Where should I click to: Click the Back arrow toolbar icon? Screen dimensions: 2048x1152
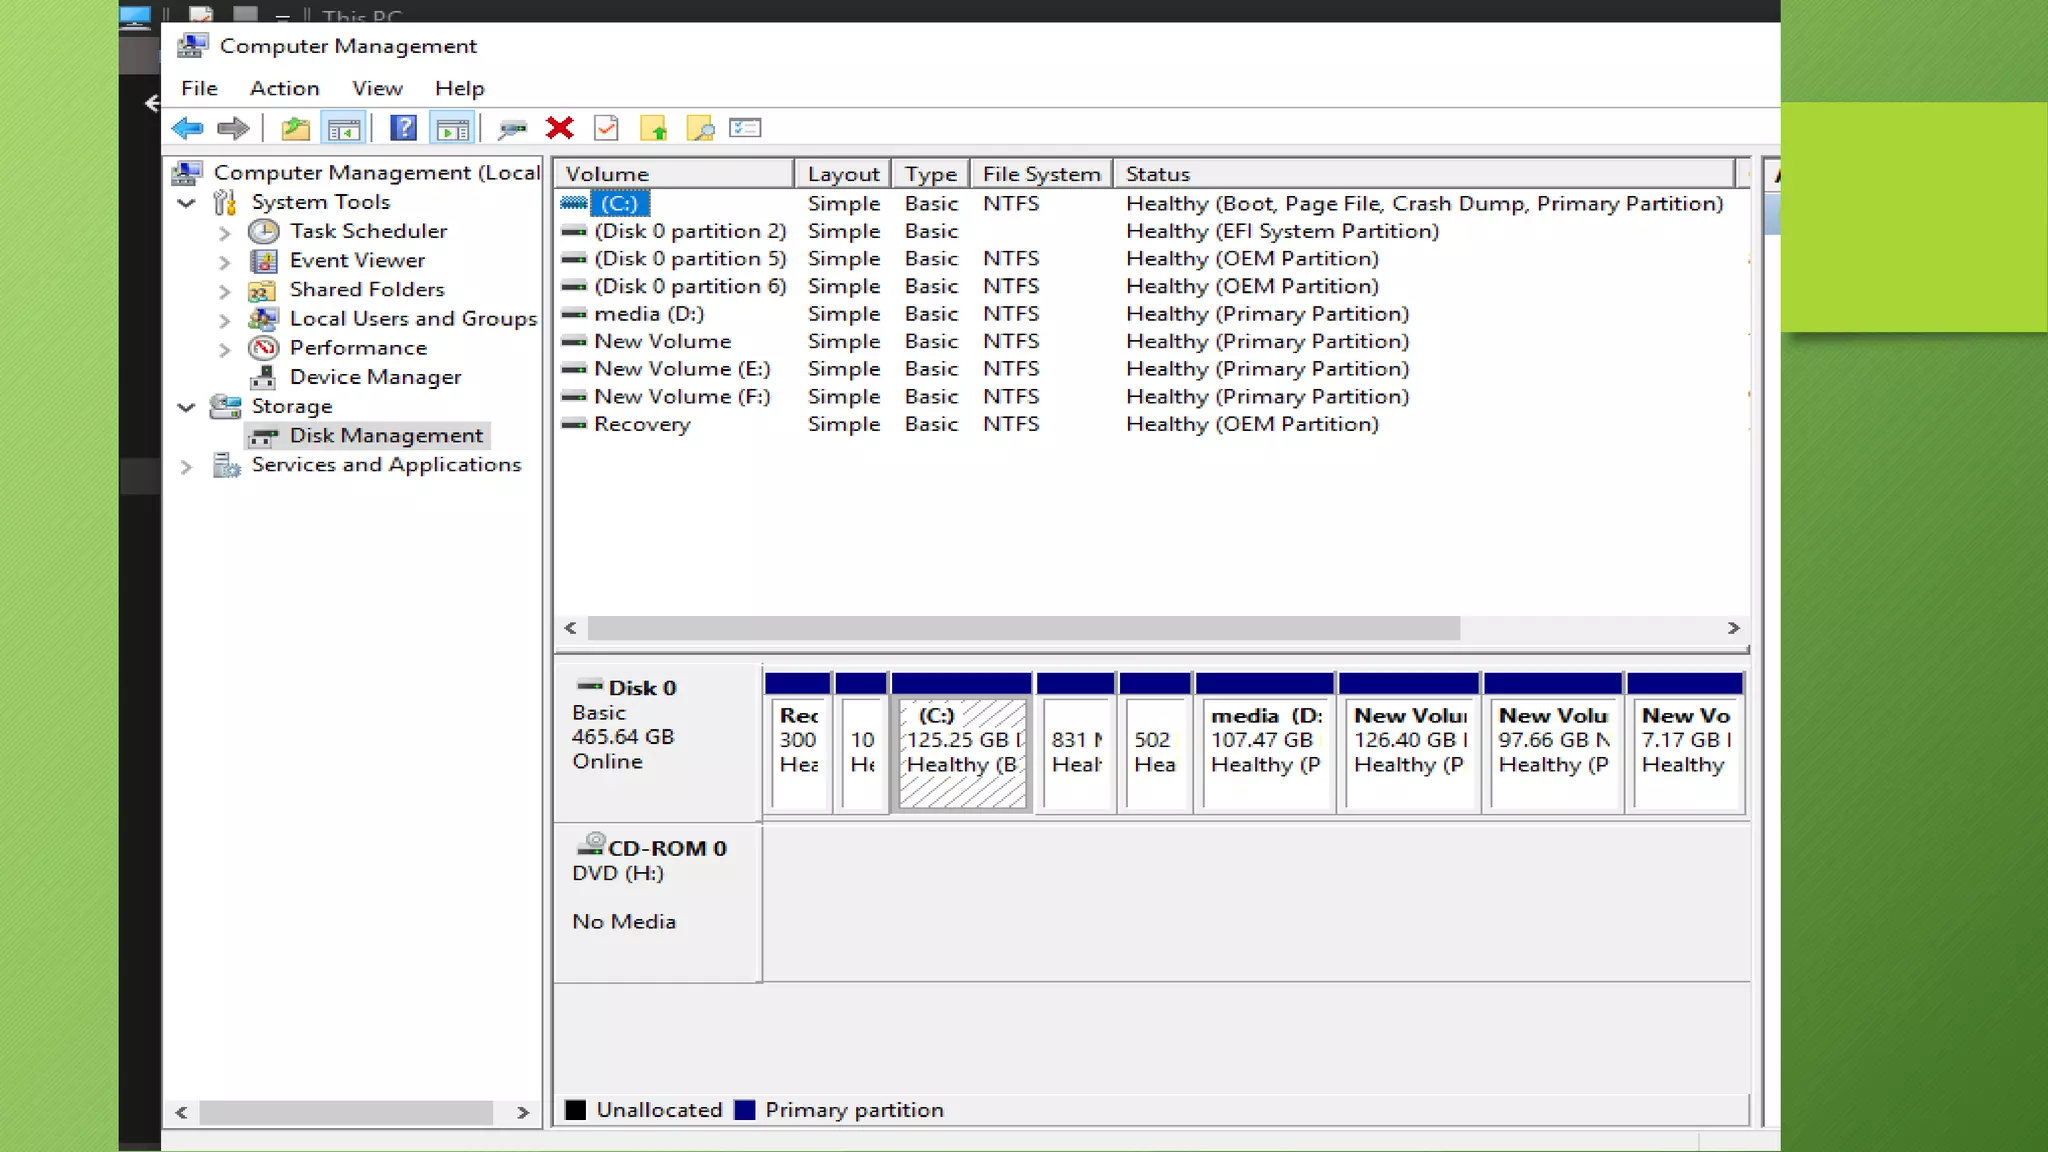click(x=187, y=128)
